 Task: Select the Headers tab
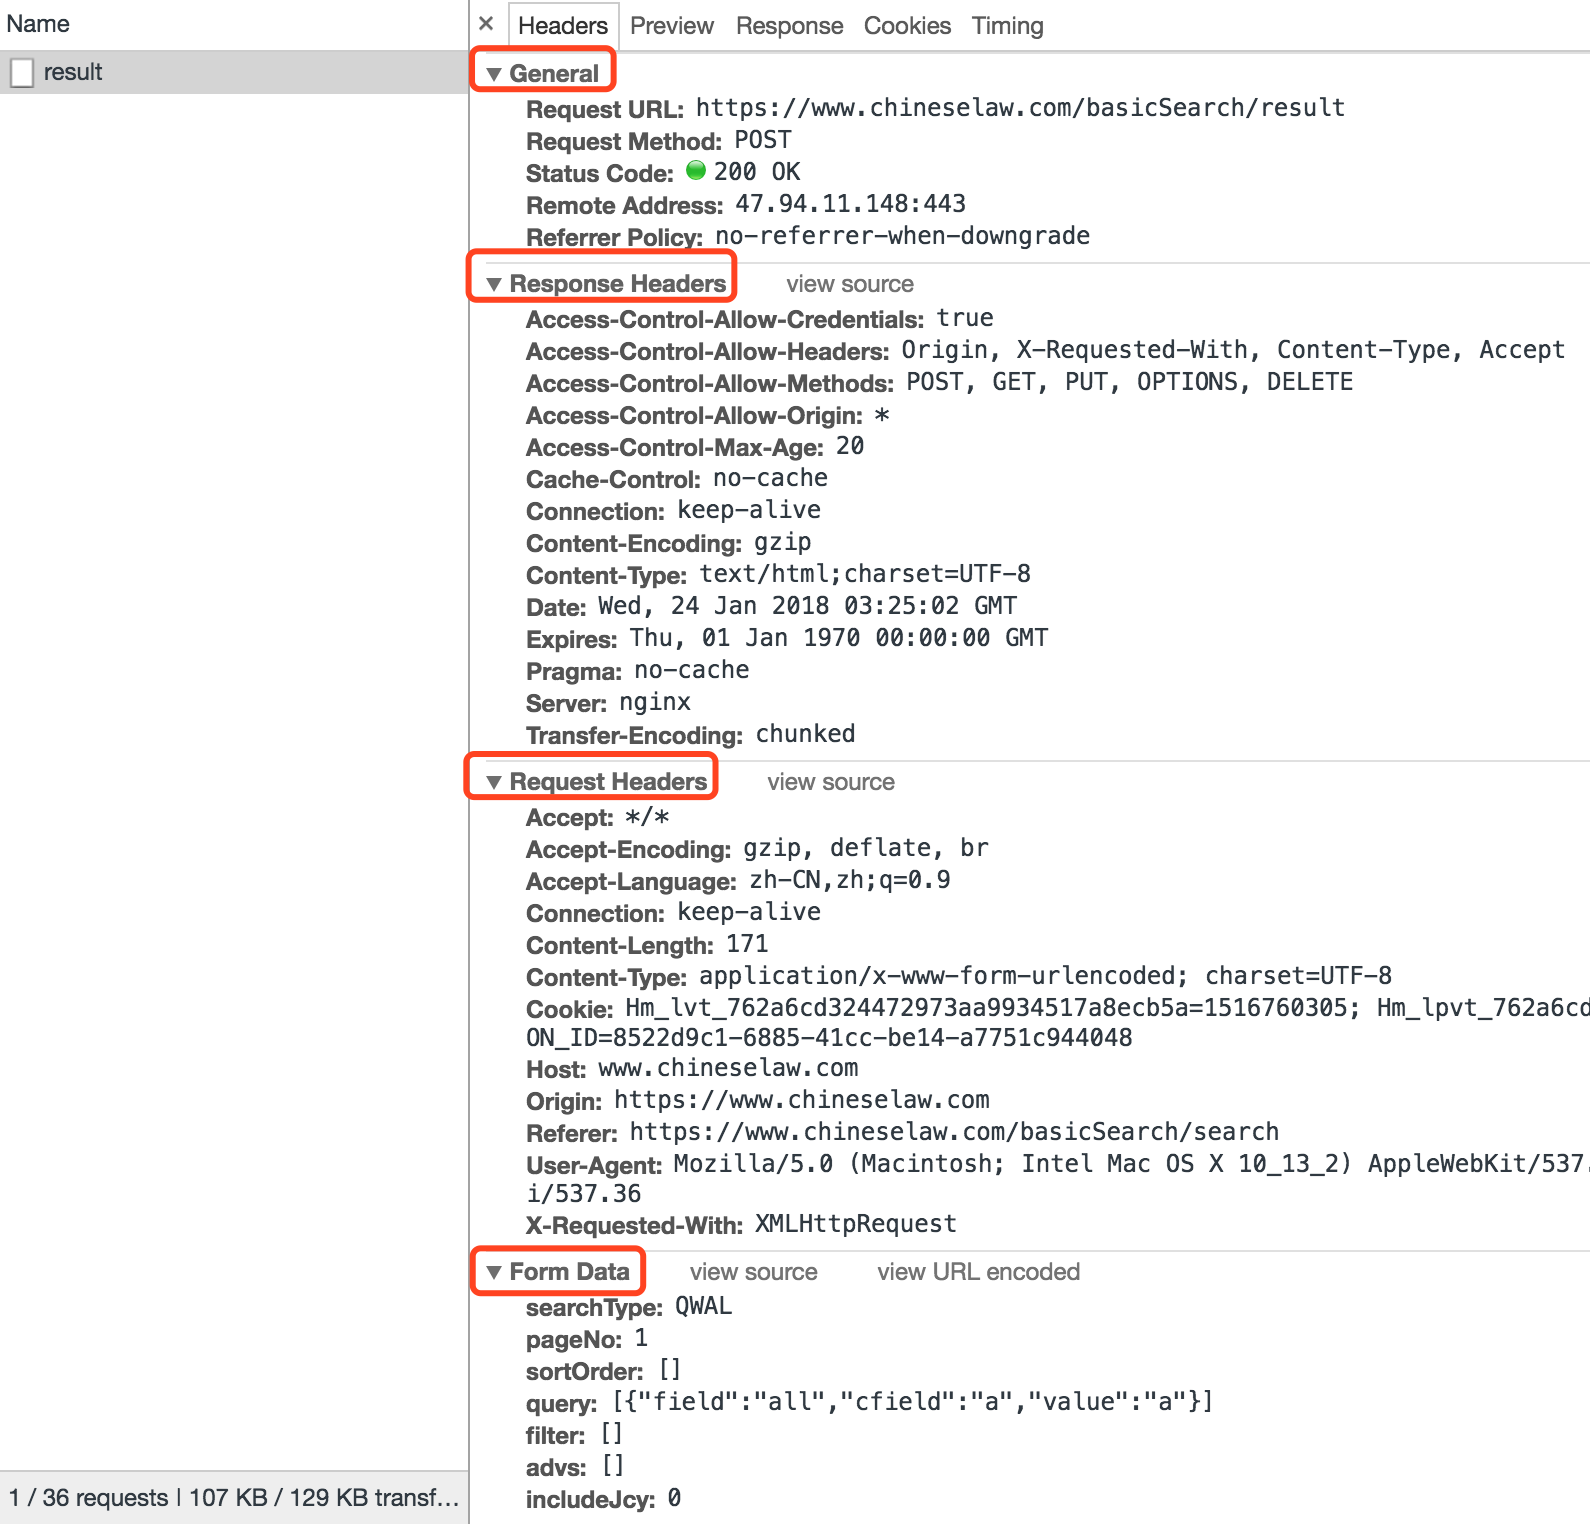[x=562, y=26]
